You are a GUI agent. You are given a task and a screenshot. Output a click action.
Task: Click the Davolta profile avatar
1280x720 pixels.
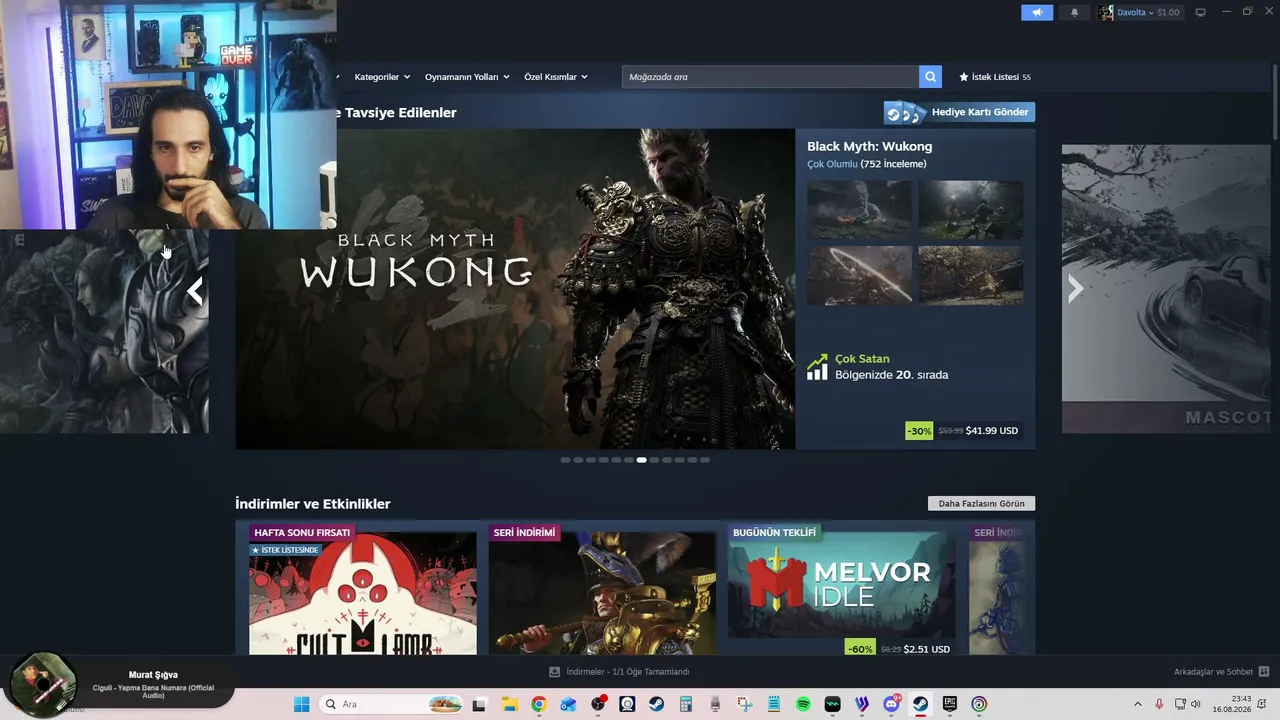[1105, 12]
